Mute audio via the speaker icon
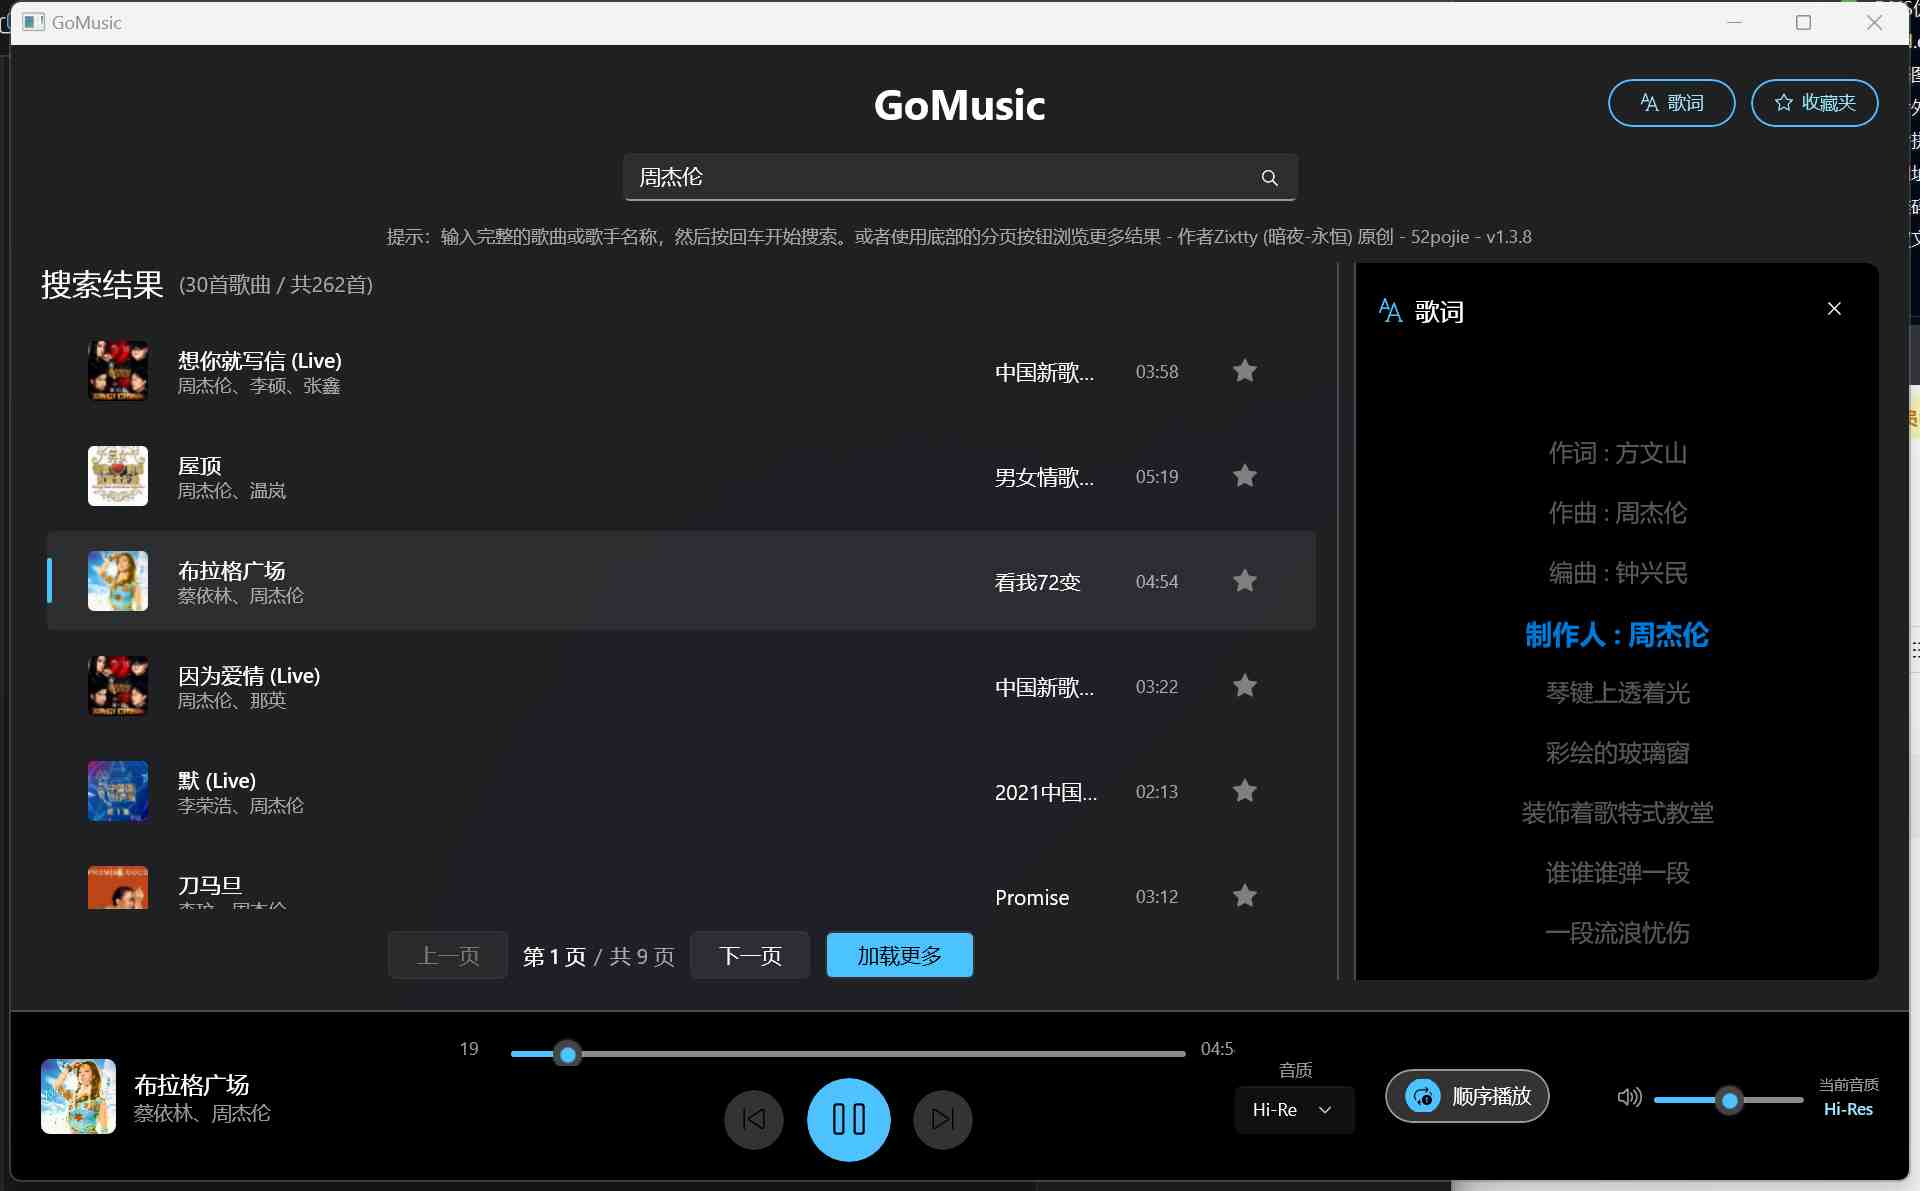Image resolution: width=1920 pixels, height=1191 pixels. [x=1628, y=1097]
